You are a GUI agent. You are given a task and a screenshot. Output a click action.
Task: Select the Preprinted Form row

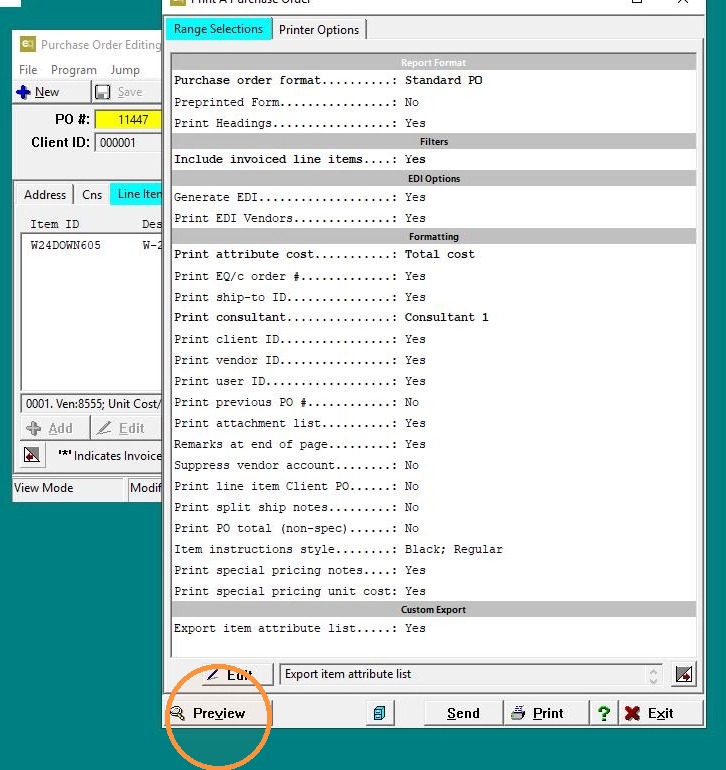(433, 102)
